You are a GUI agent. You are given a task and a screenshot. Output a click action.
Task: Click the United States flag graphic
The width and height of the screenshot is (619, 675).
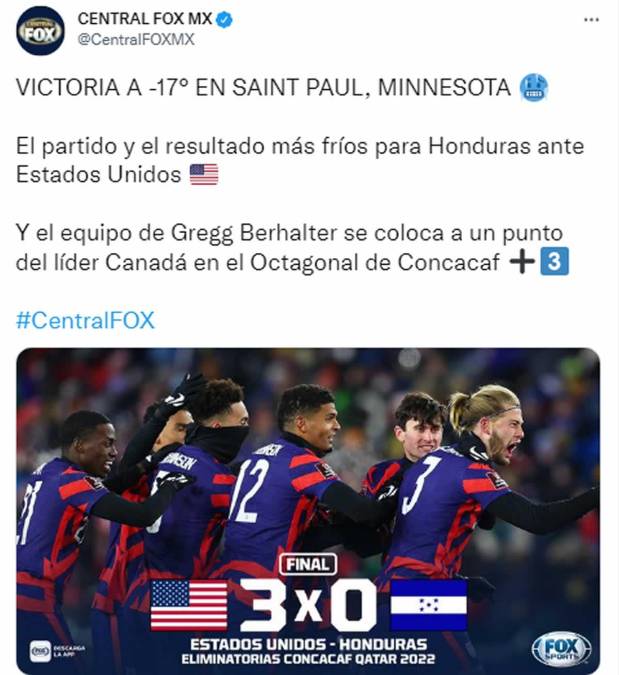[189, 605]
